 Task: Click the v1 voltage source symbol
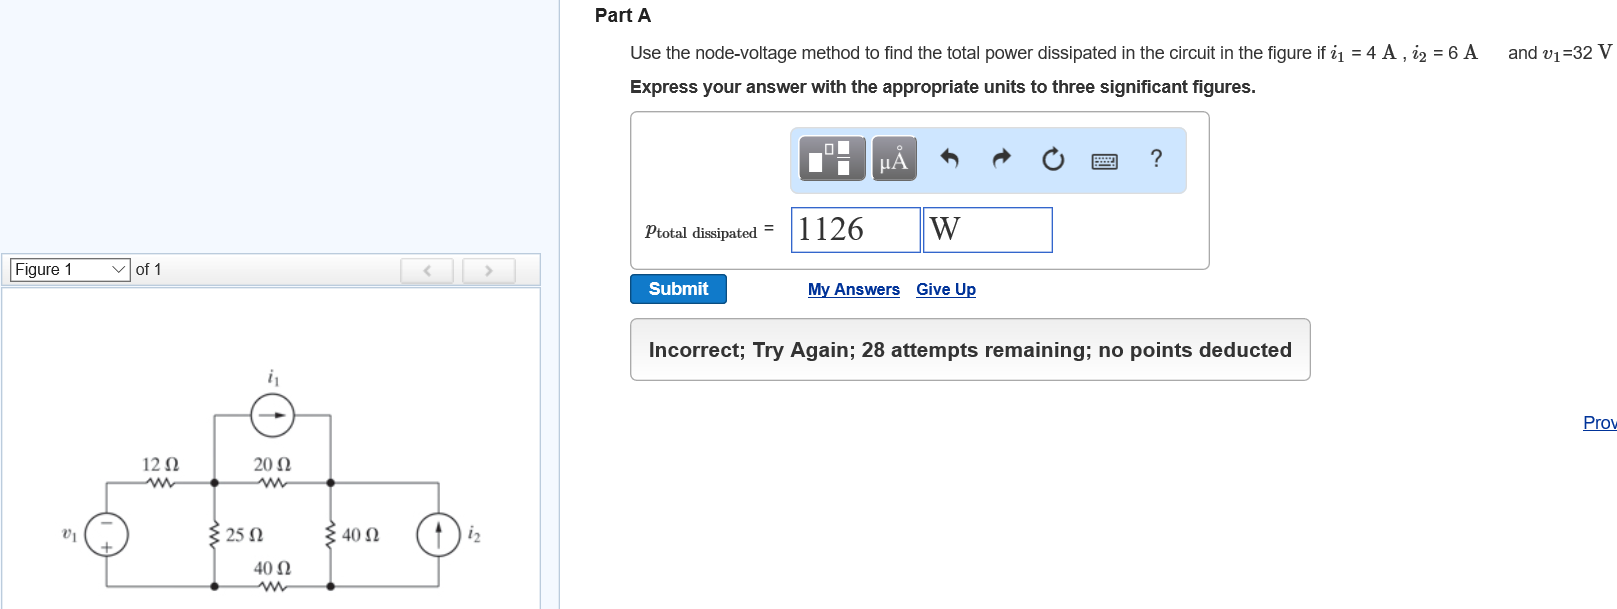pos(107,534)
